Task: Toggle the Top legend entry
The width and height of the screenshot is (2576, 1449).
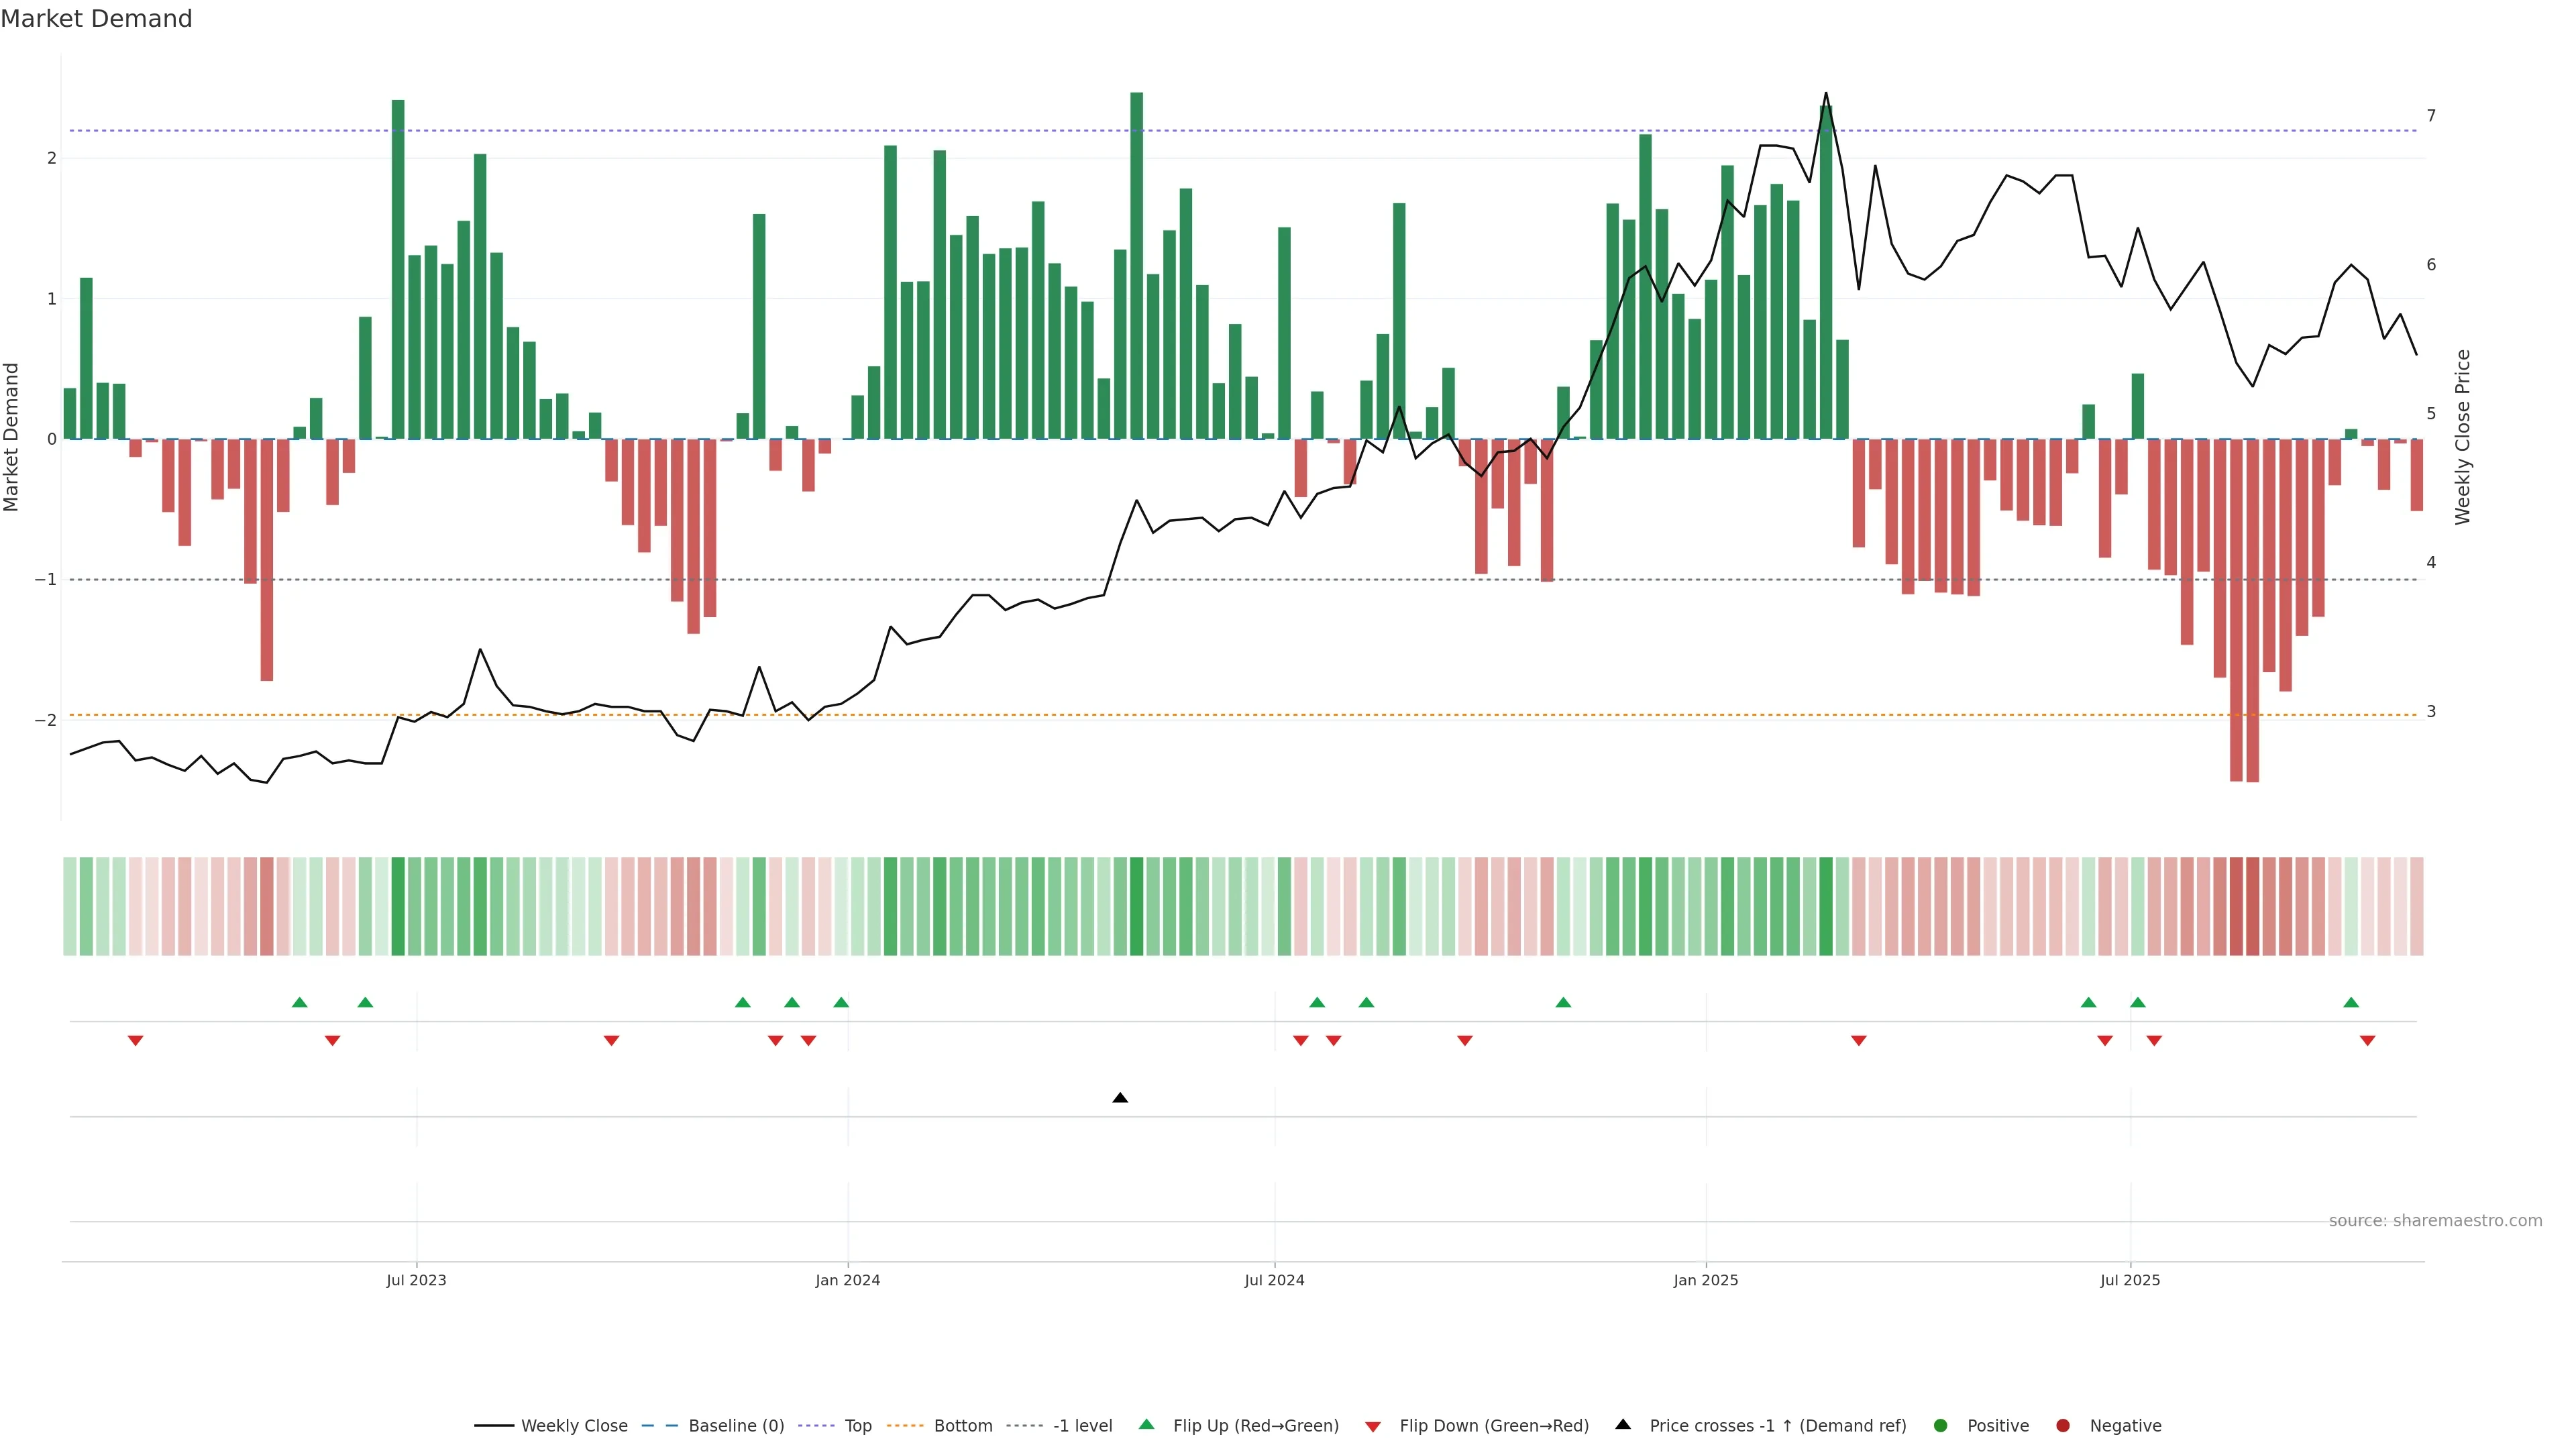Action: click(857, 1425)
